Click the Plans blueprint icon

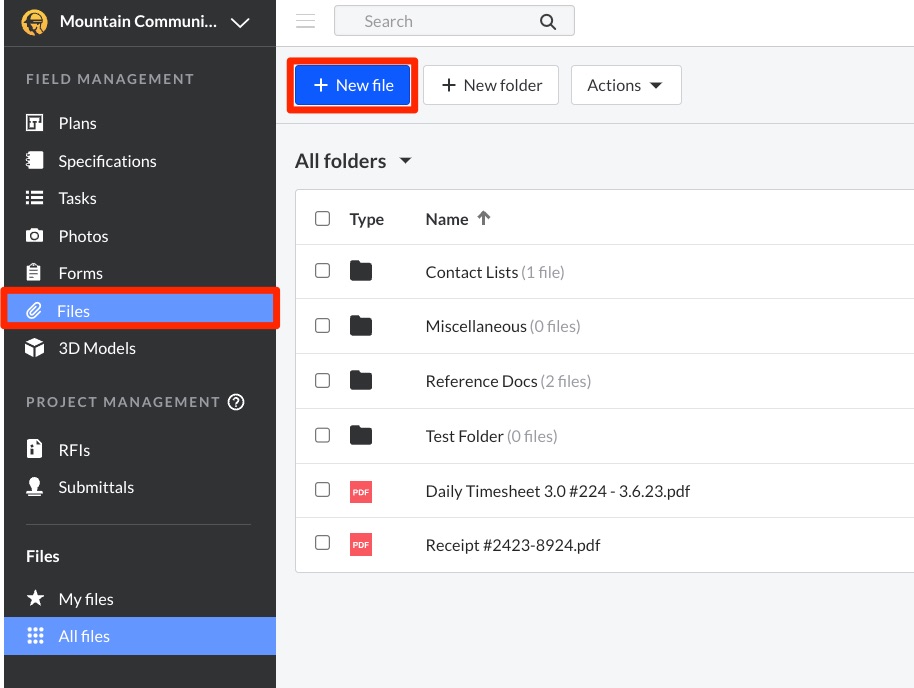[34, 122]
